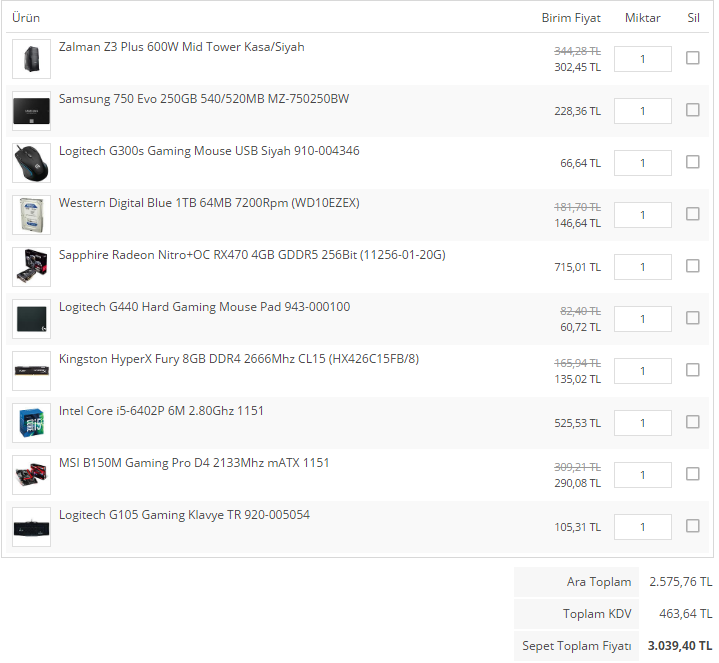Open the MSI B150M motherboard thumbnail

pyautogui.click(x=31, y=475)
